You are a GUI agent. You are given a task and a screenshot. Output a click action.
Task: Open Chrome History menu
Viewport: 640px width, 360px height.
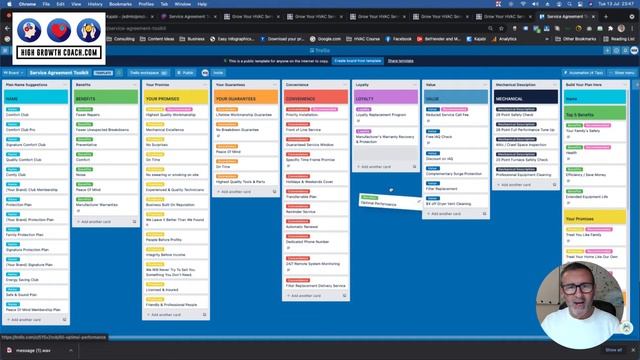[x=95, y=4]
